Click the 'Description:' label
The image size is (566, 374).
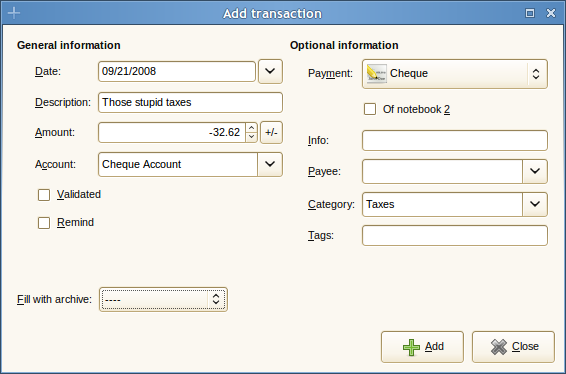[63, 103]
